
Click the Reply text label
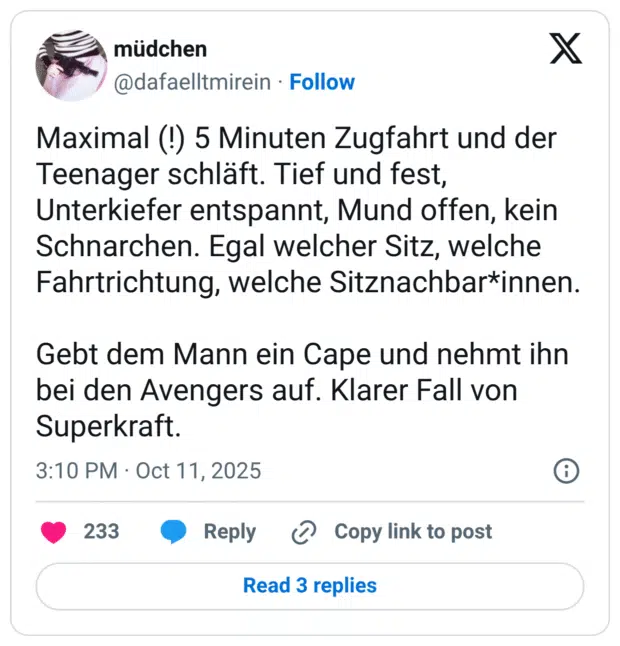[x=229, y=532]
